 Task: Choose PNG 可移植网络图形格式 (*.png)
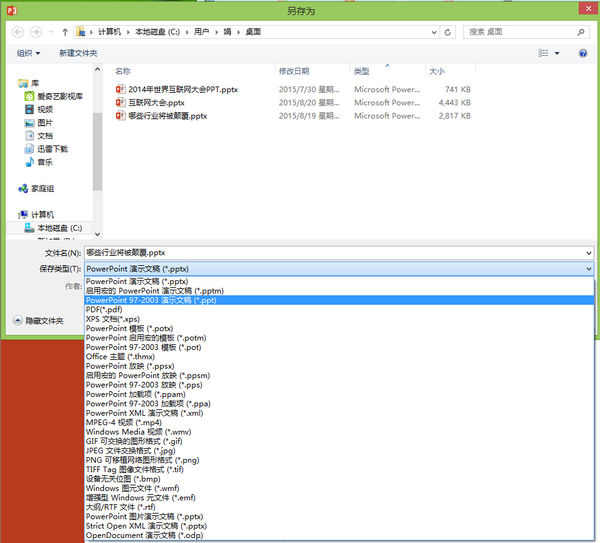pos(339,460)
